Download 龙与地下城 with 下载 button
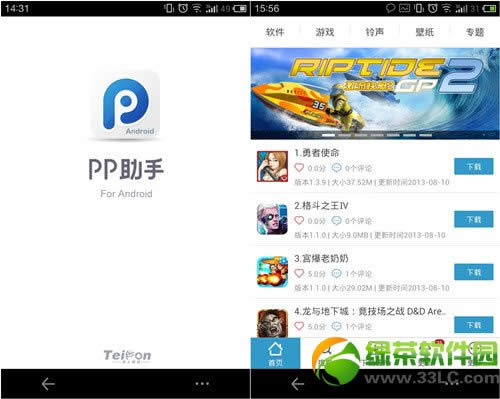 [x=474, y=325]
